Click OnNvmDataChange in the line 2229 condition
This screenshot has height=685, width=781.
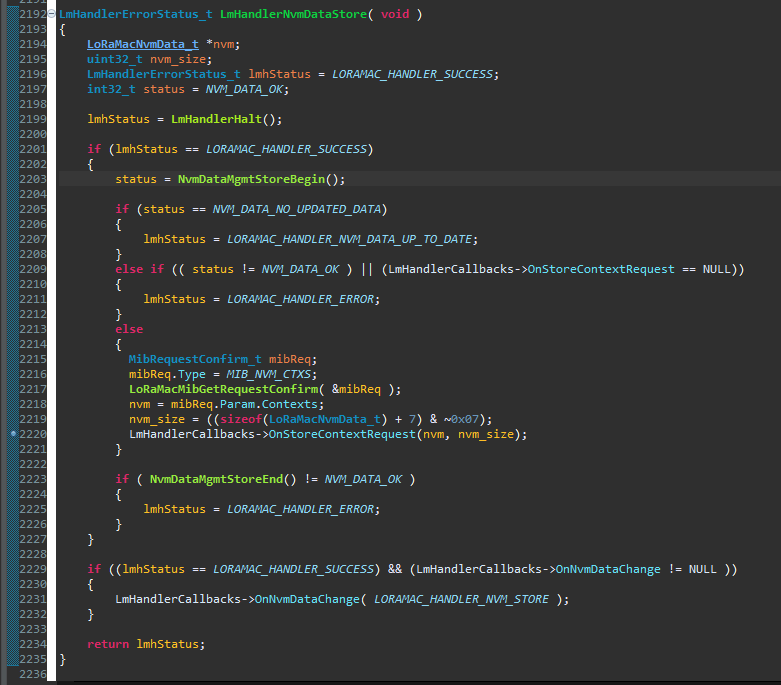tap(608, 569)
